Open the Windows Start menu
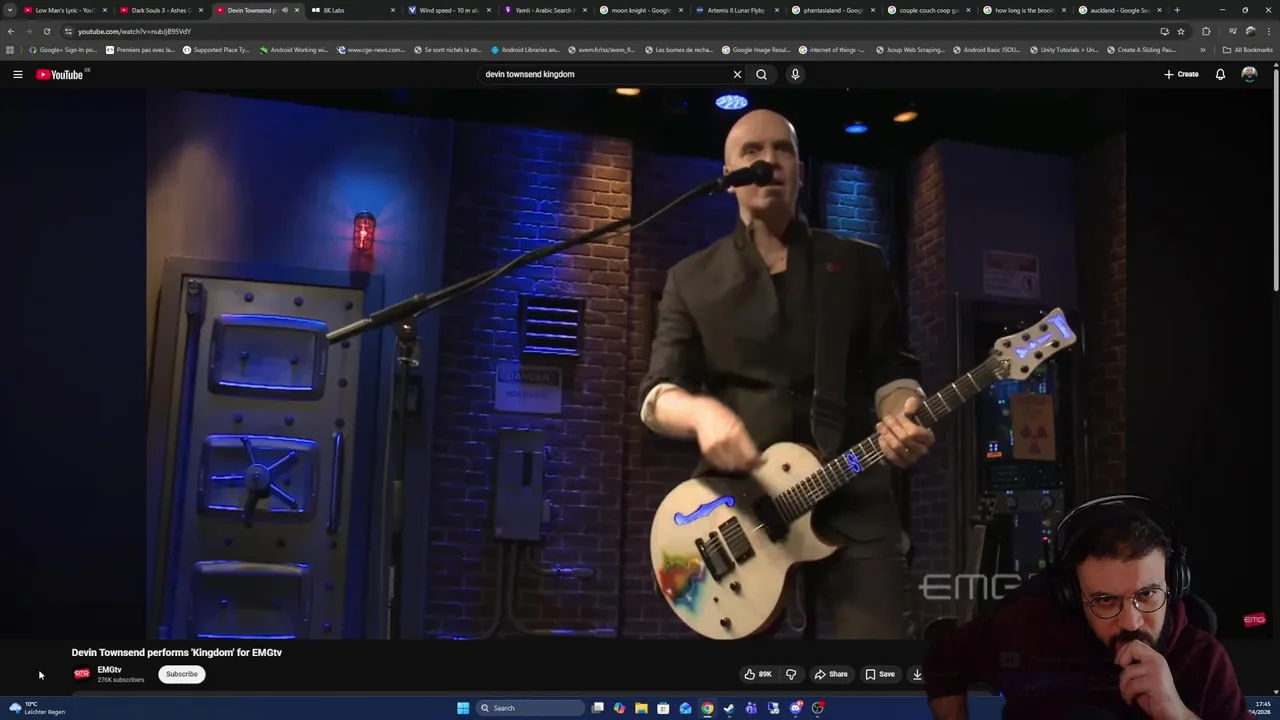The image size is (1280, 720). click(x=463, y=708)
